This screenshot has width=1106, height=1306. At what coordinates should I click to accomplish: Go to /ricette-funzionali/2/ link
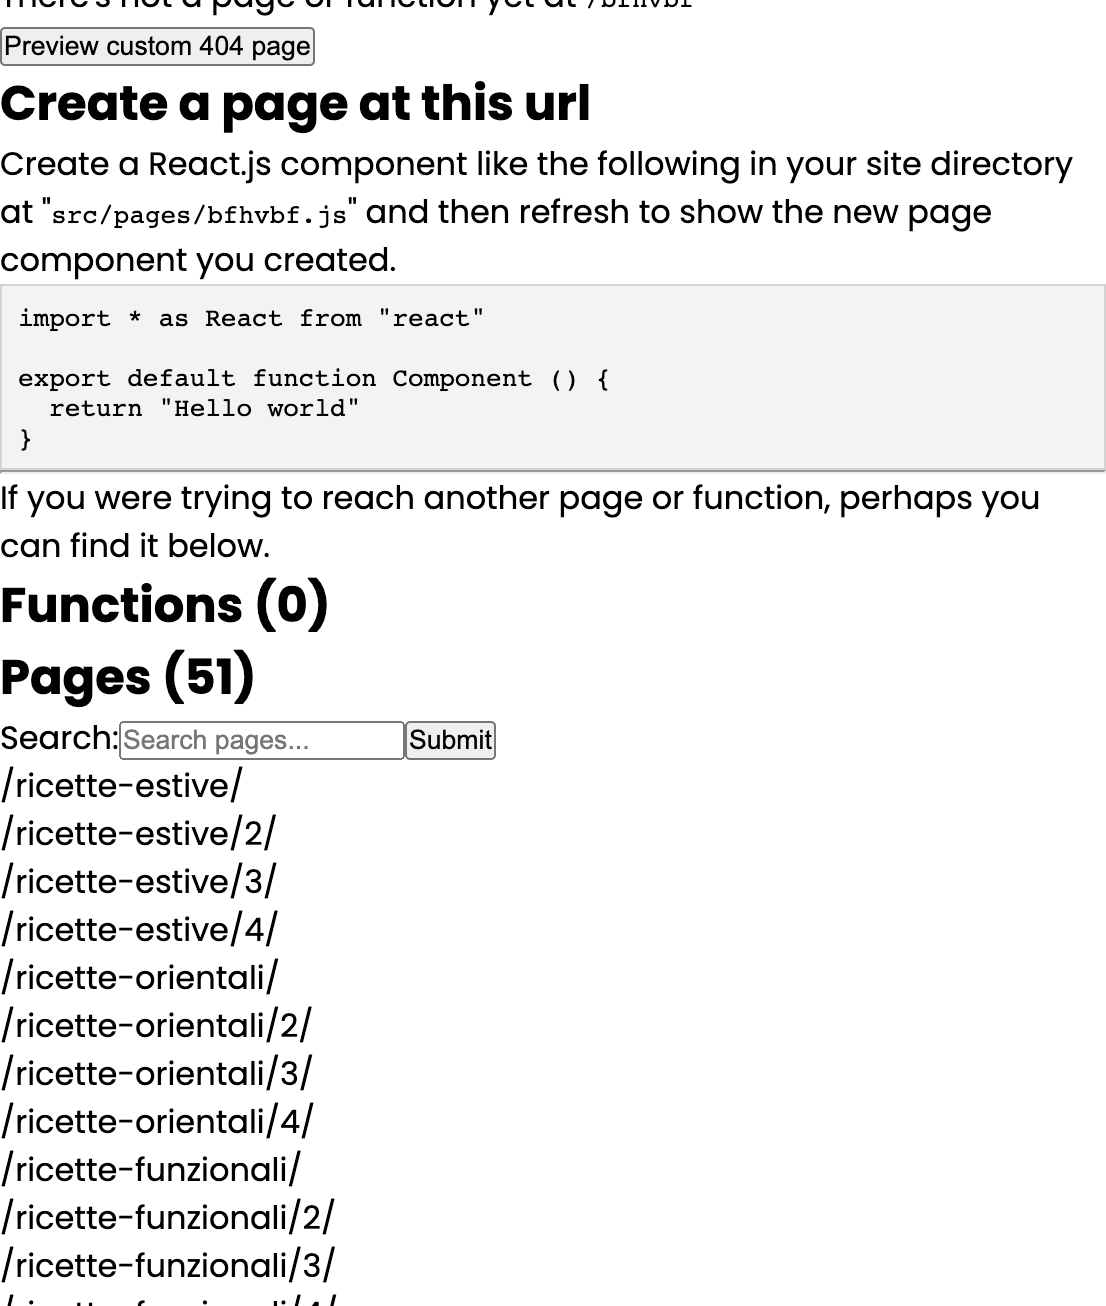pos(167,1218)
